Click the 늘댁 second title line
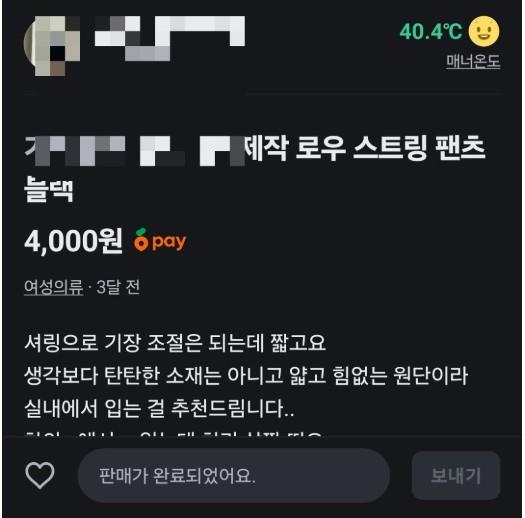 point(49,190)
